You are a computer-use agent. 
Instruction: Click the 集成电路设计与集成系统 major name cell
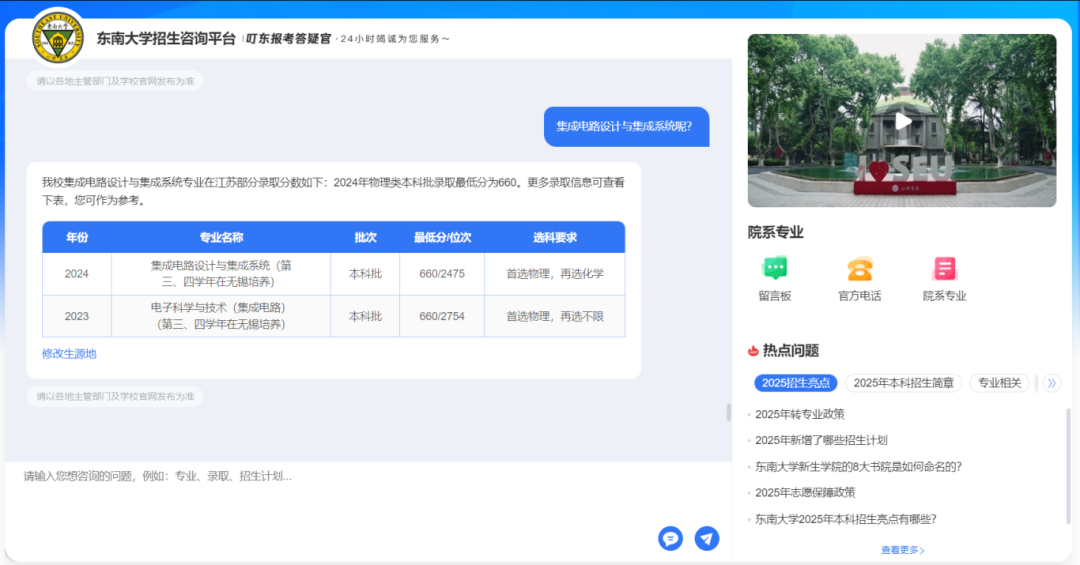point(221,274)
